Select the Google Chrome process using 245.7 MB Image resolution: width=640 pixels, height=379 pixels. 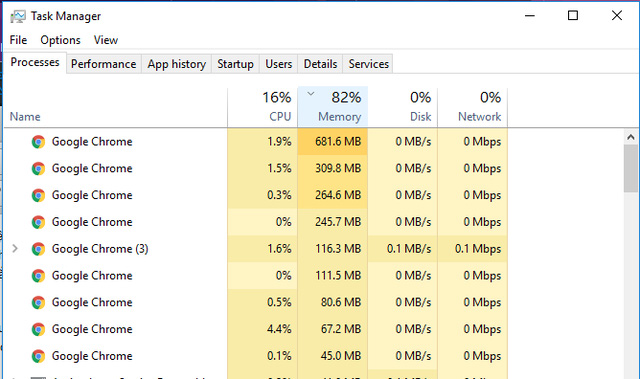256,222
